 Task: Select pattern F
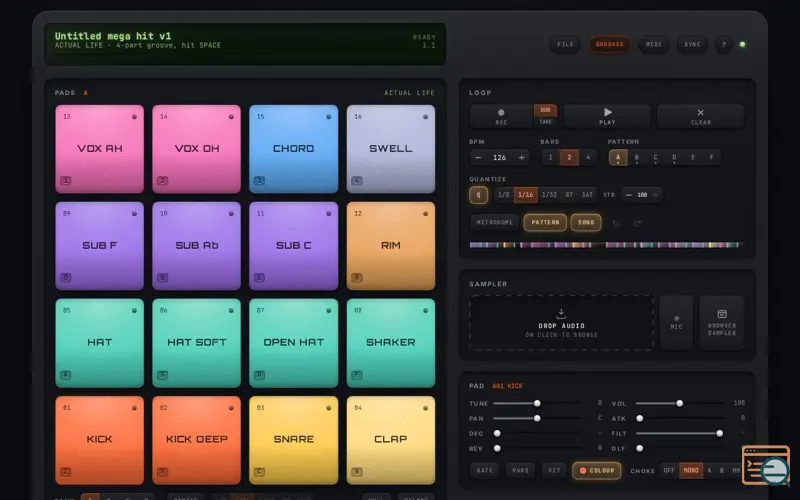(x=712, y=158)
